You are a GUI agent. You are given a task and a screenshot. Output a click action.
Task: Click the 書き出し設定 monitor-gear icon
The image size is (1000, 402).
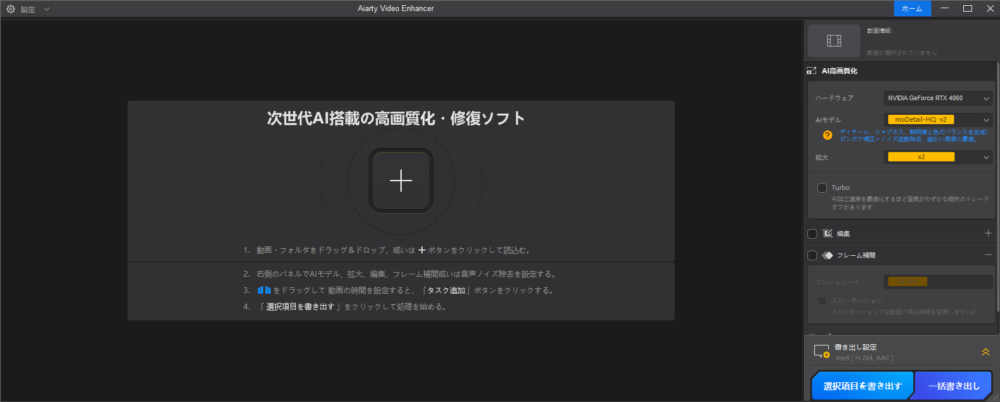pyautogui.click(x=821, y=352)
